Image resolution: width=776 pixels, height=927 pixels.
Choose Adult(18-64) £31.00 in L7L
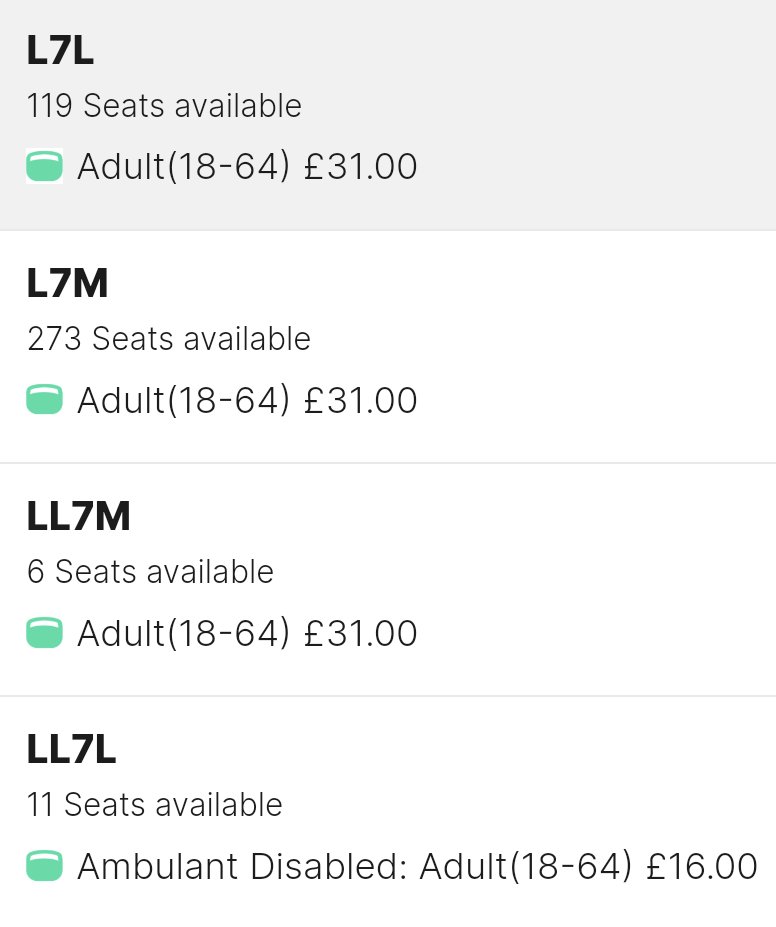pos(247,166)
